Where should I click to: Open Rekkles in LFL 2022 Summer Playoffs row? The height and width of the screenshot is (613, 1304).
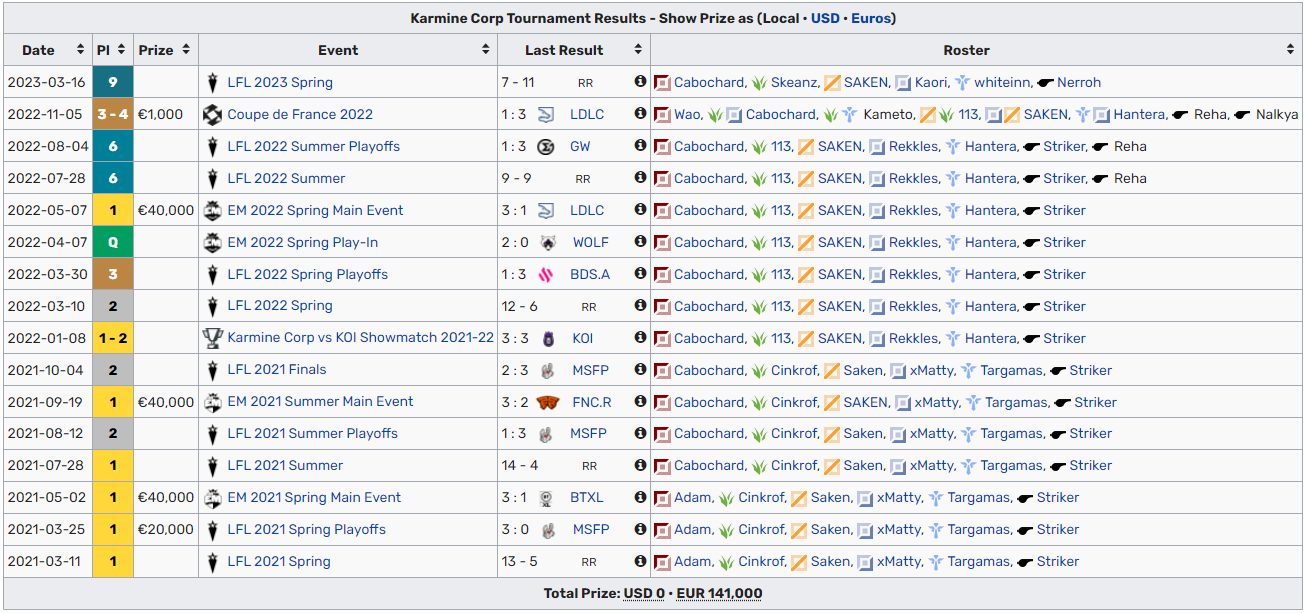pos(913,146)
